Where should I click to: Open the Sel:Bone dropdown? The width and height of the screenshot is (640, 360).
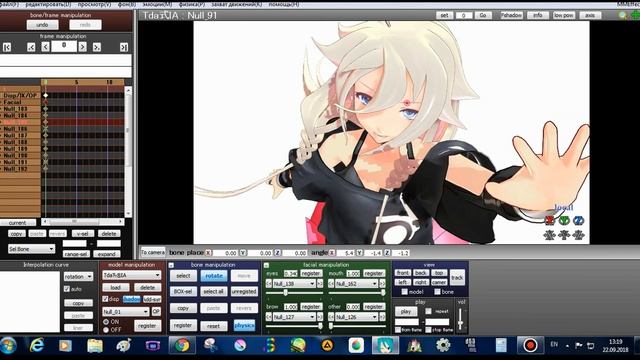coord(31,249)
